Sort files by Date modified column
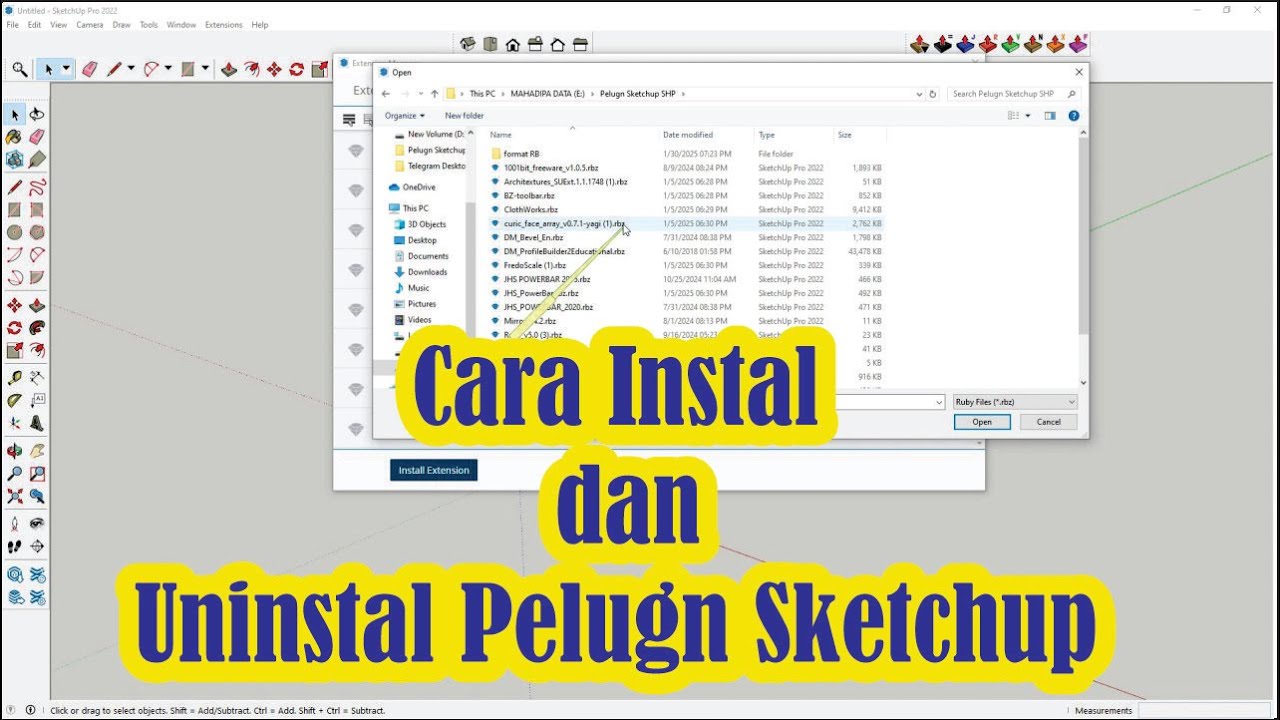 (x=688, y=134)
